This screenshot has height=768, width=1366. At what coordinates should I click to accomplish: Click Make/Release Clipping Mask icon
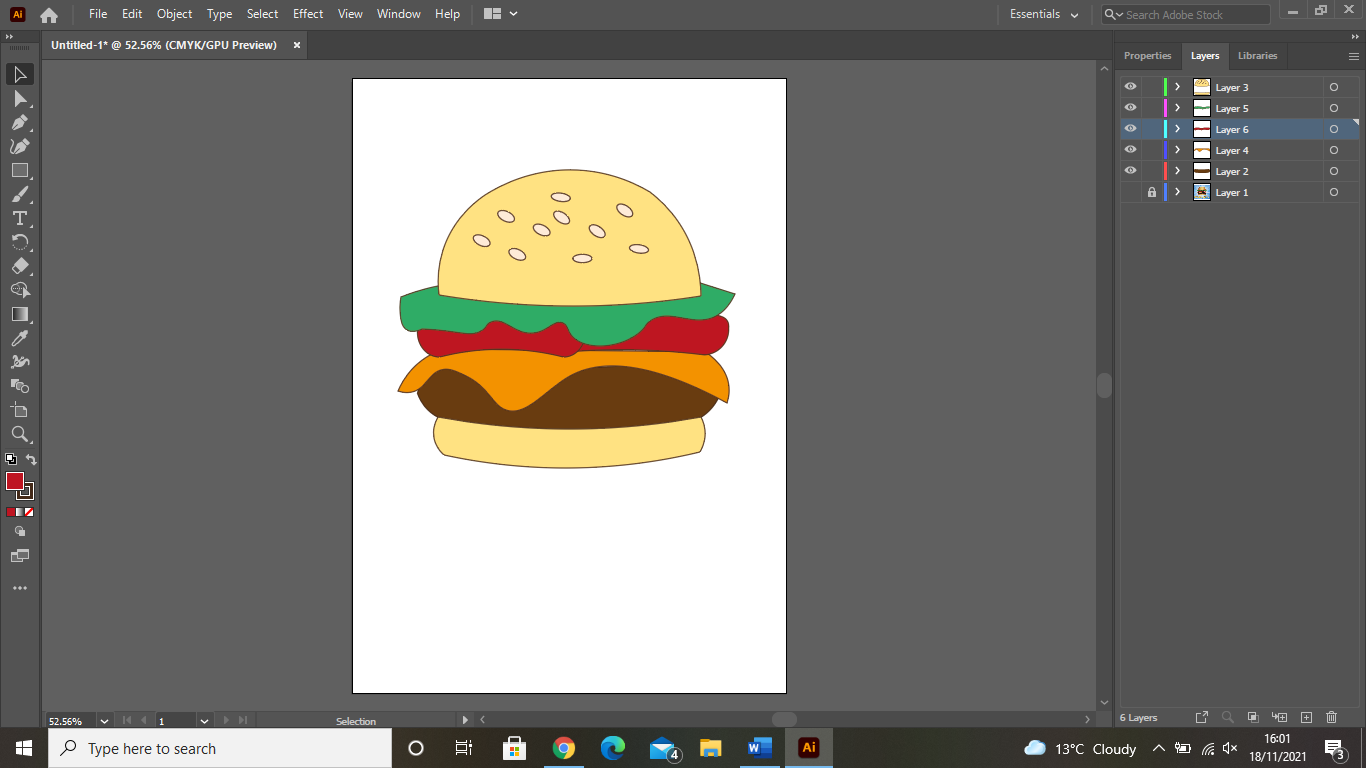point(1253,718)
